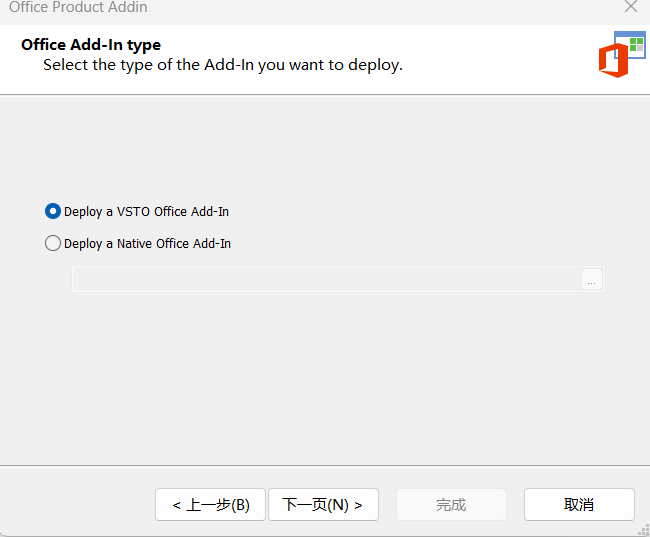Cancel the wizard with 取消 button
The image size is (650, 537).
coord(579,505)
